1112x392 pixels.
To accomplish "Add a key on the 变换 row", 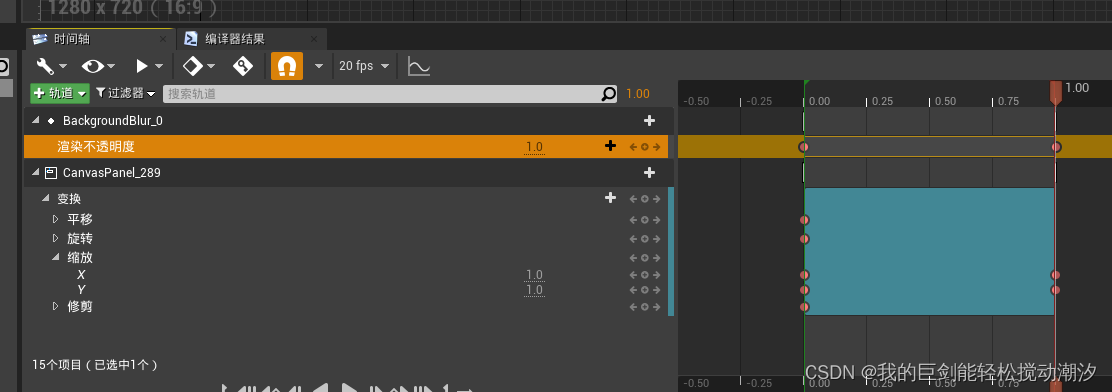I will pos(645,199).
